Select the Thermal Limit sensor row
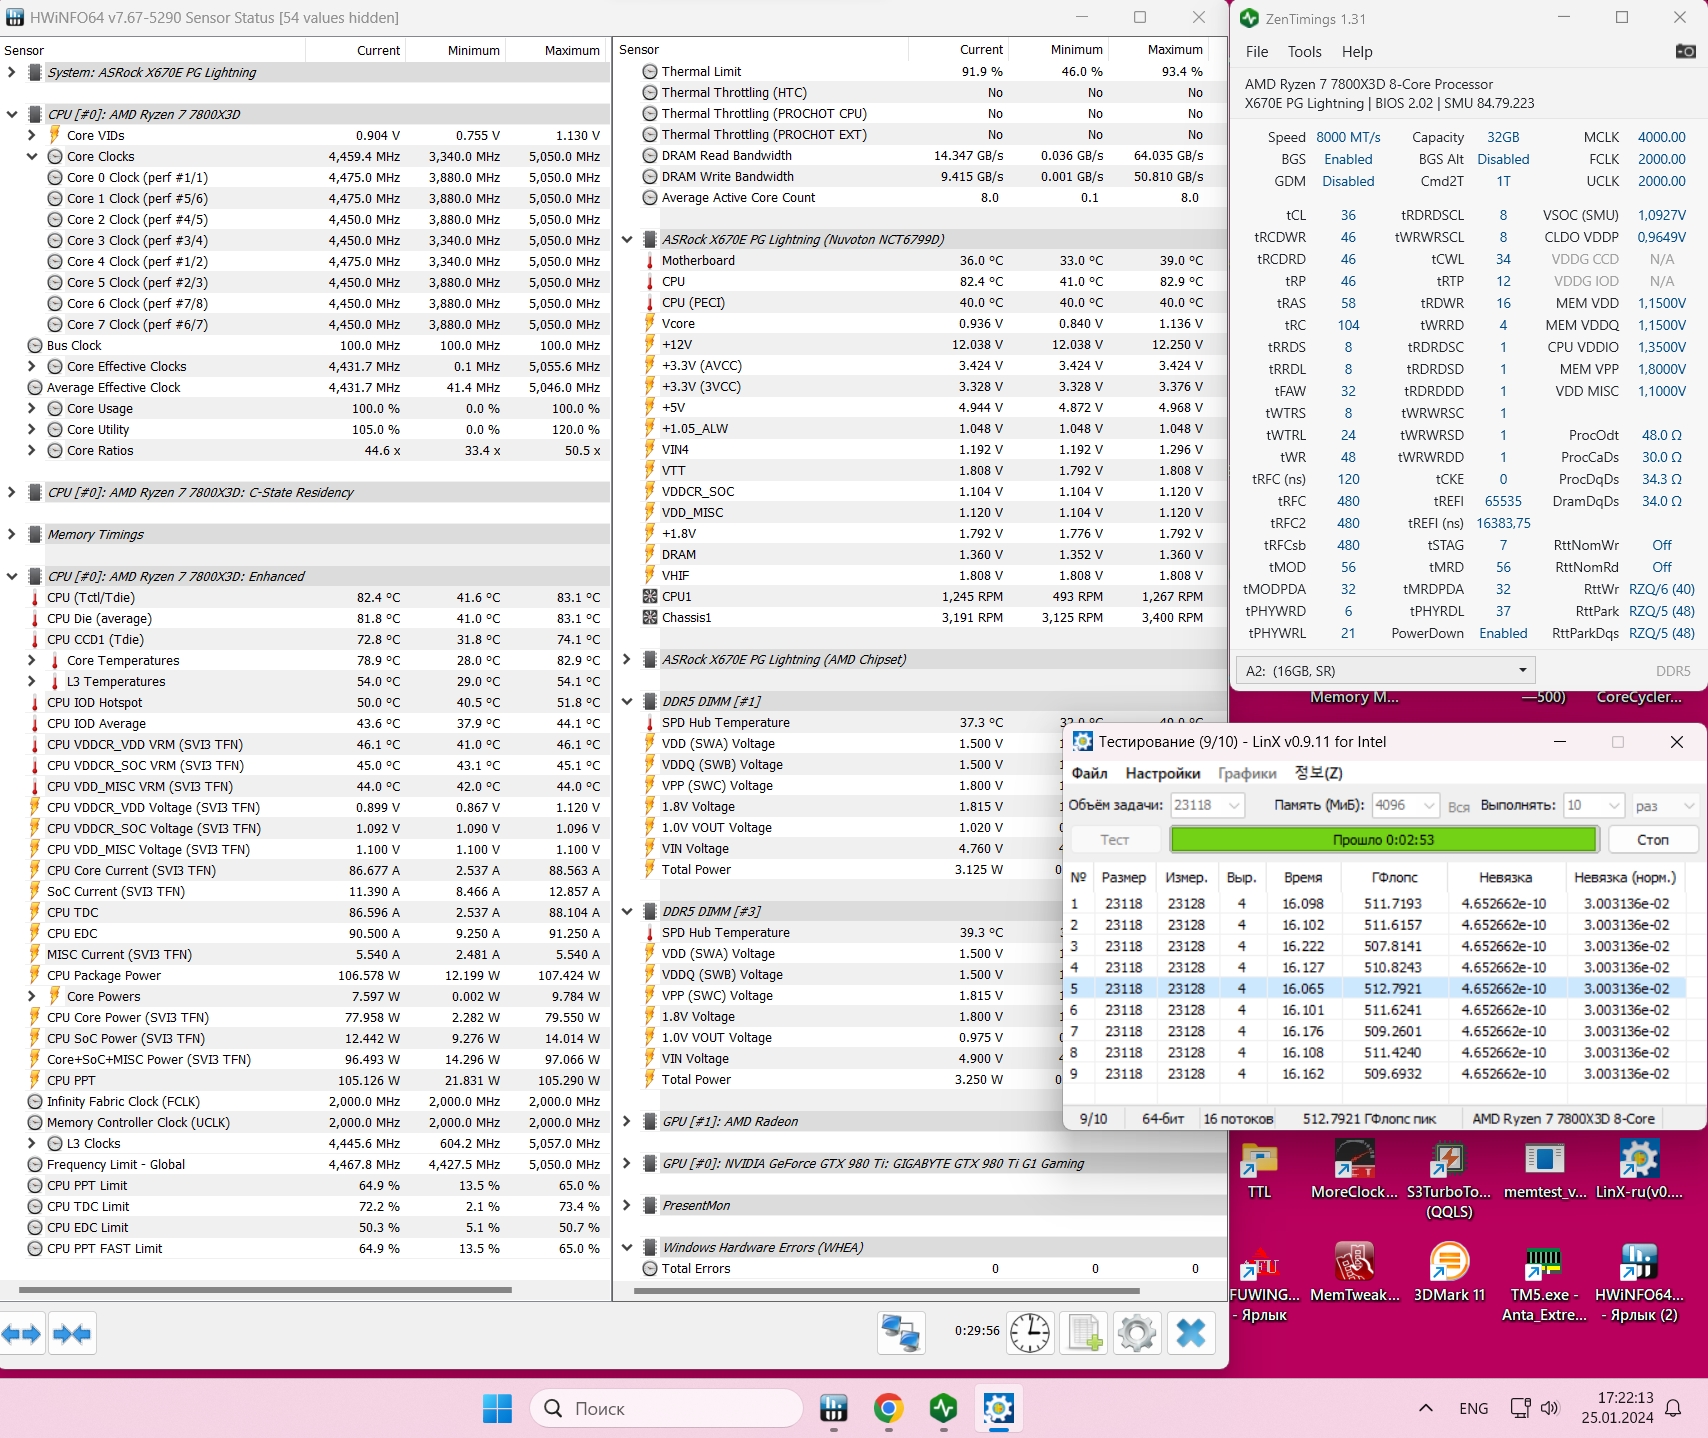The height and width of the screenshot is (1438, 1708). pos(920,71)
